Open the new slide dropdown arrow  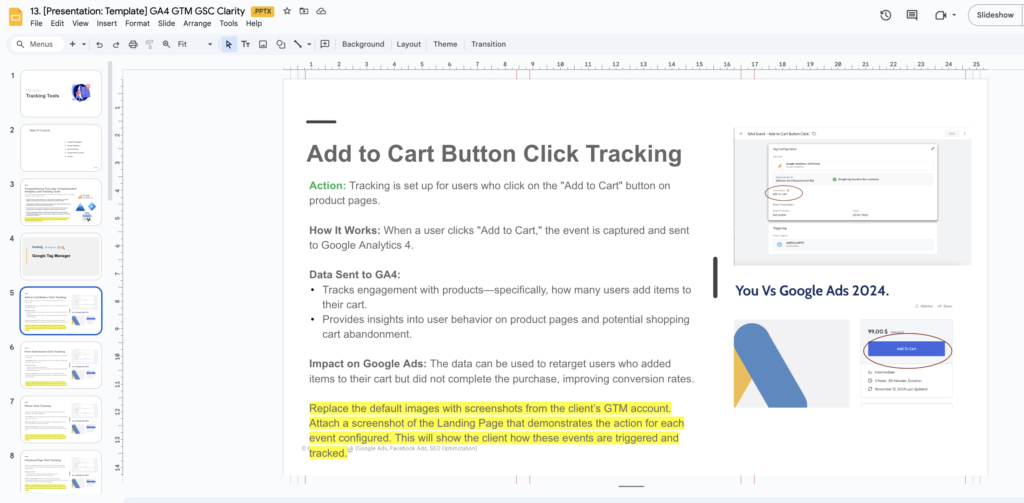click(84, 44)
